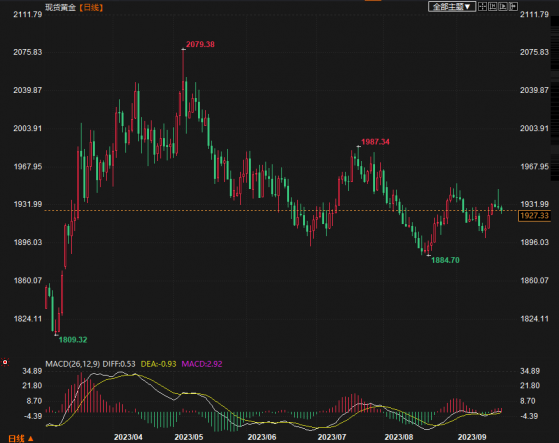Click the 1987.34 high price label
This screenshot has height=443, width=559.
(x=375, y=142)
